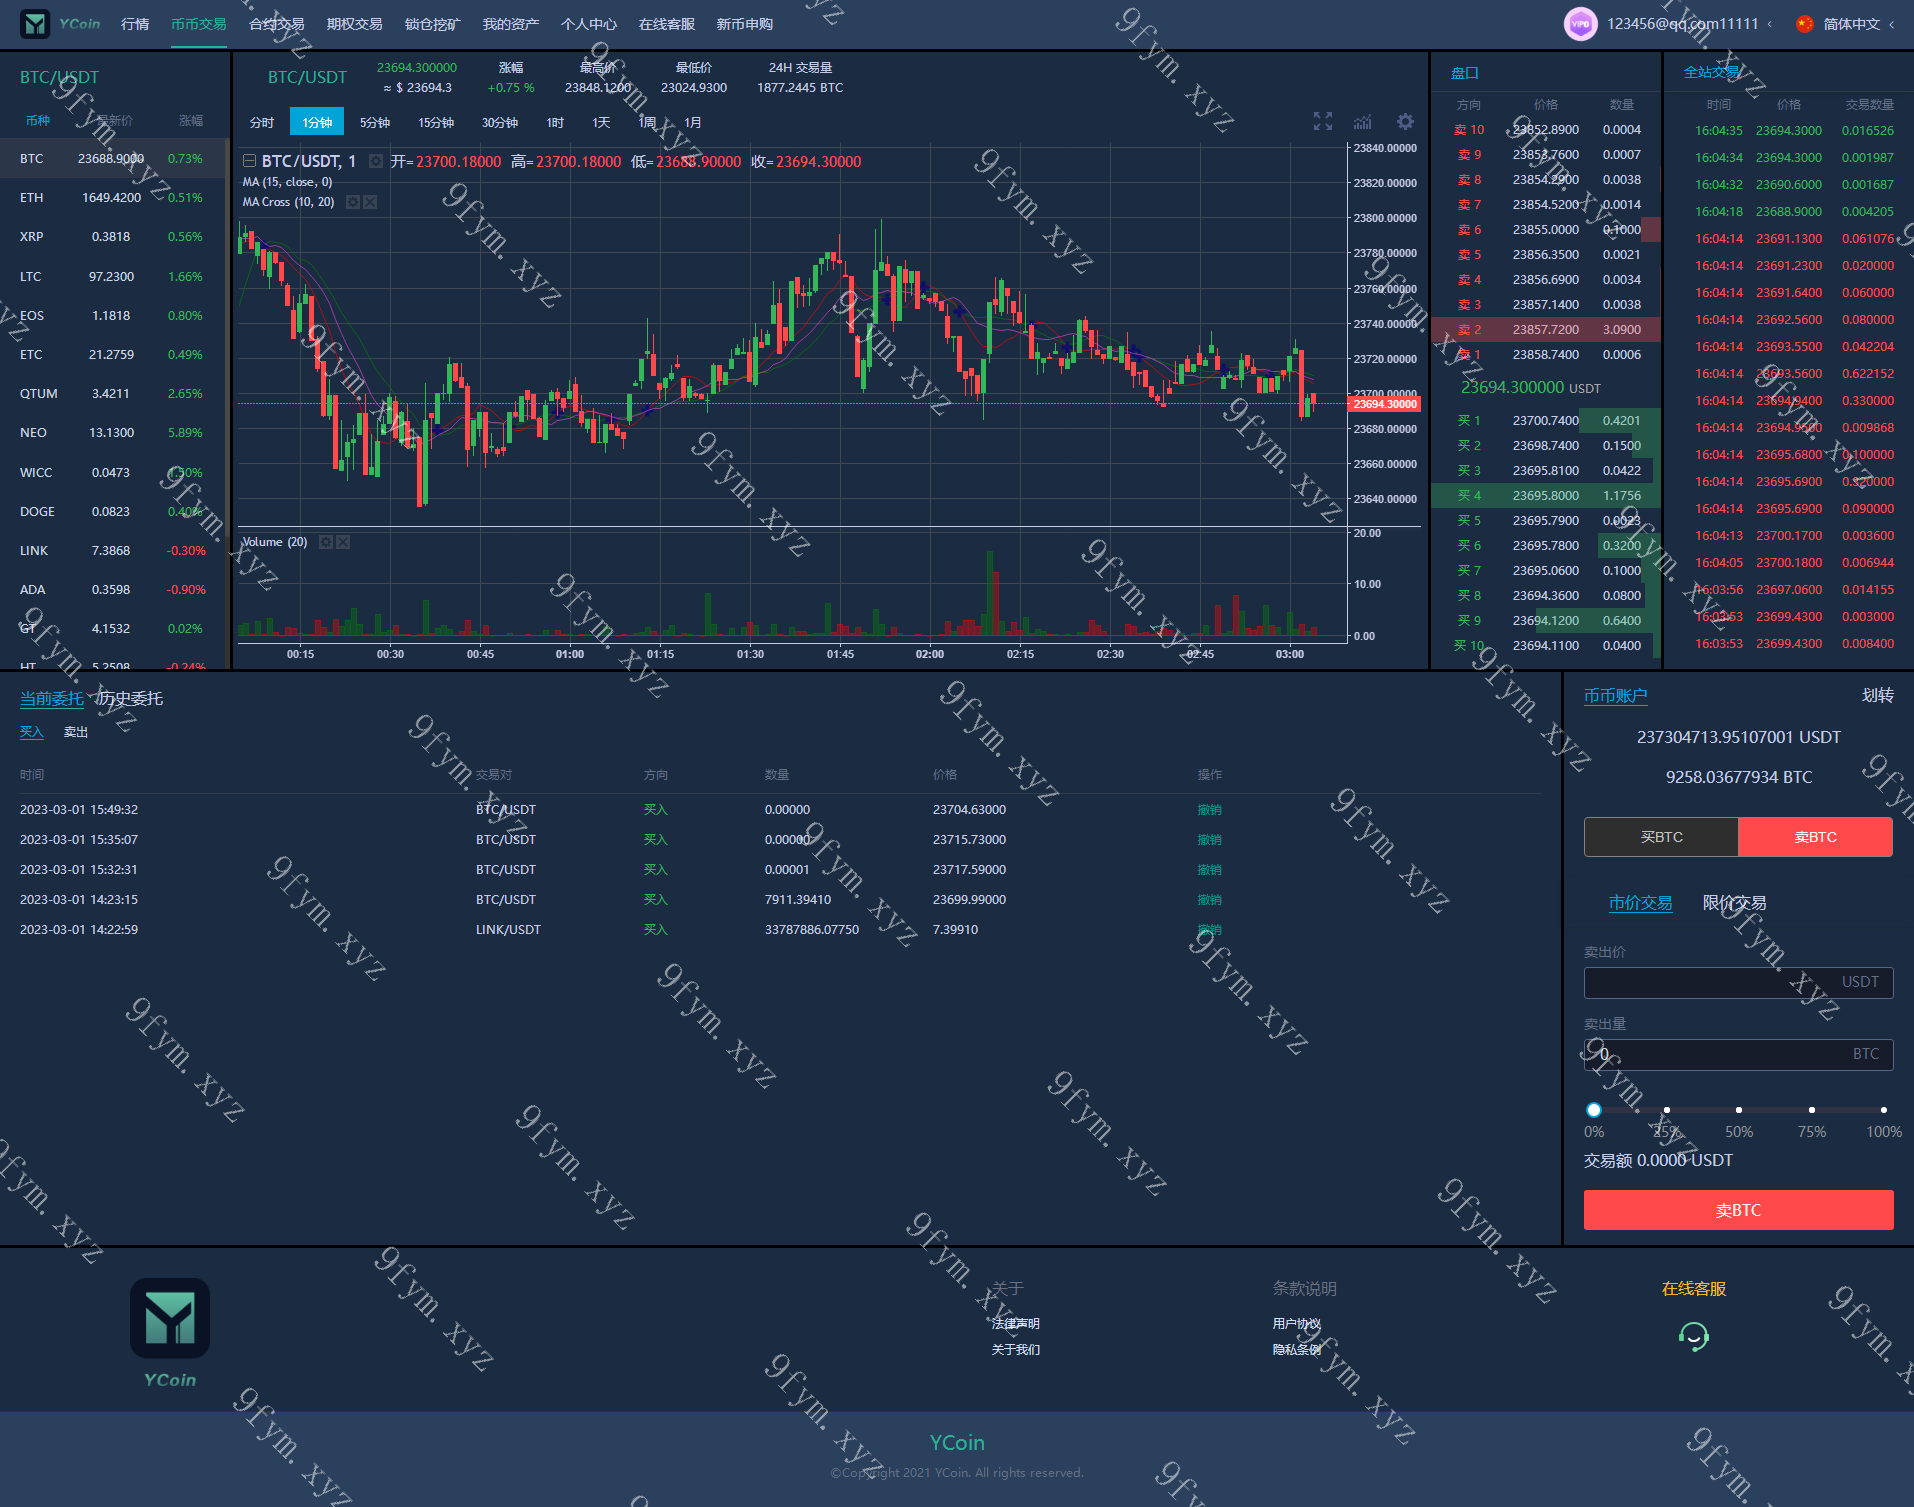This screenshot has width=1914, height=1507.
Task: Open 全站交易 panel tab
Action: point(1712,72)
